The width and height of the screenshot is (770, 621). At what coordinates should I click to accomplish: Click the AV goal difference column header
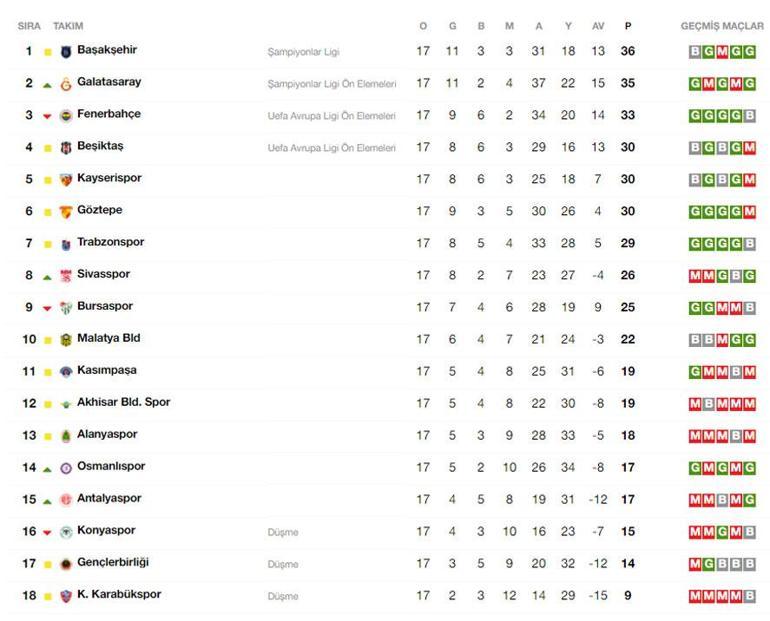click(x=598, y=26)
